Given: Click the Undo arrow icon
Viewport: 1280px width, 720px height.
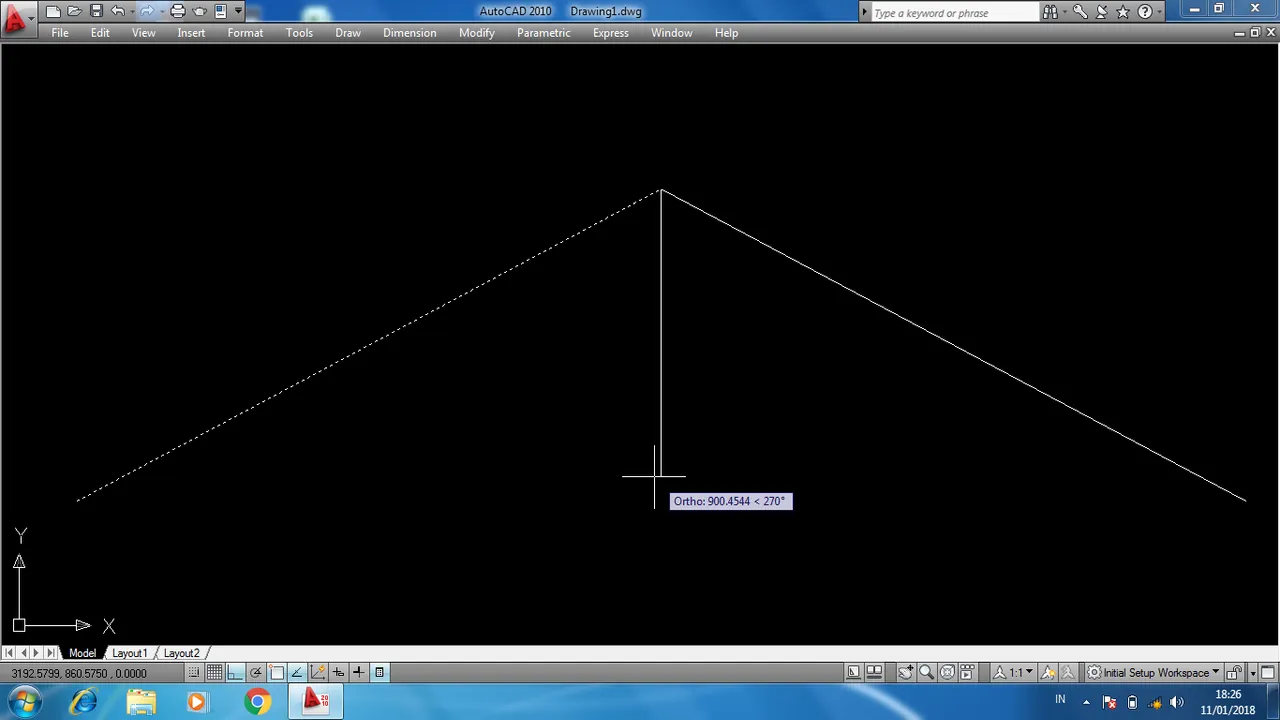Looking at the screenshot, I should 117,11.
